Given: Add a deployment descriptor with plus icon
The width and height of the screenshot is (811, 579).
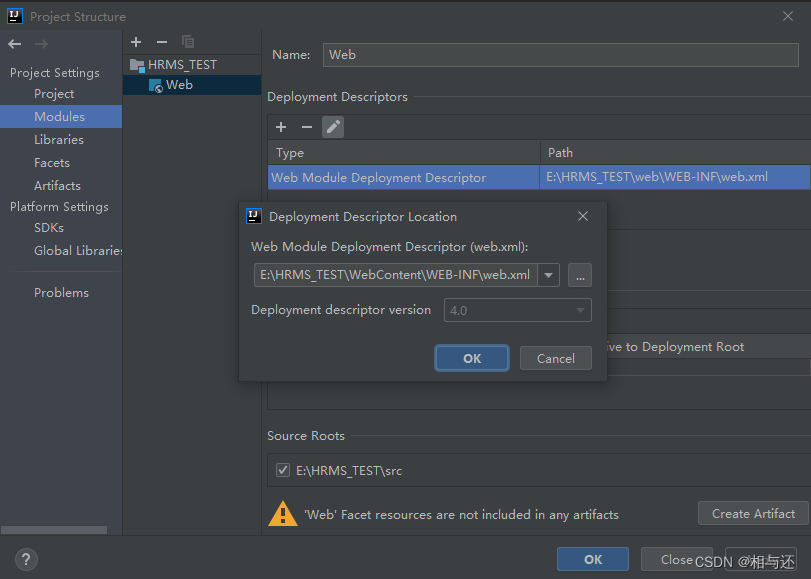Looking at the screenshot, I should (x=281, y=127).
